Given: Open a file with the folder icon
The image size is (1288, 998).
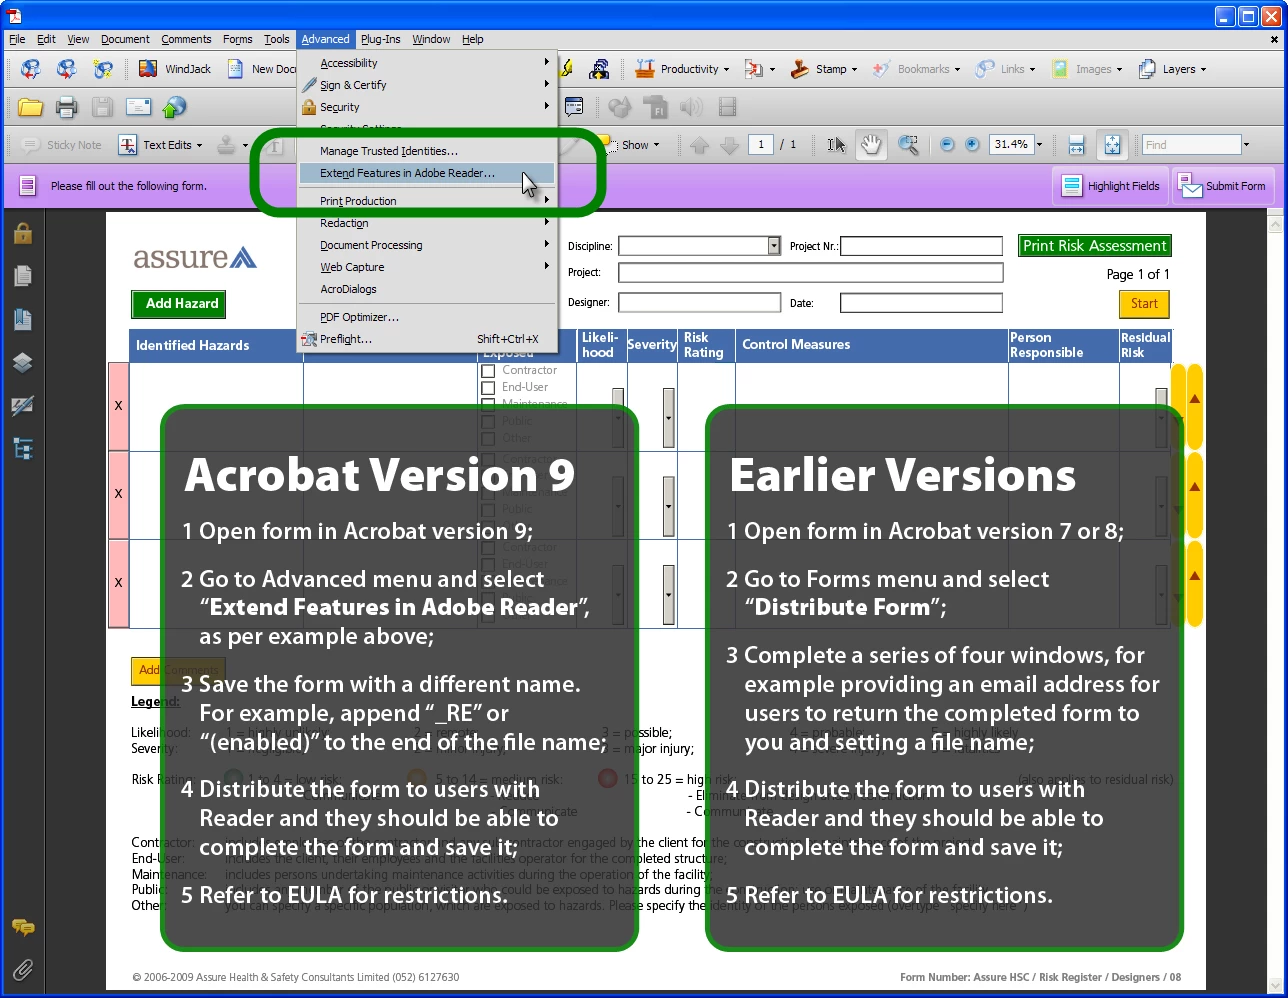Looking at the screenshot, I should (31, 107).
